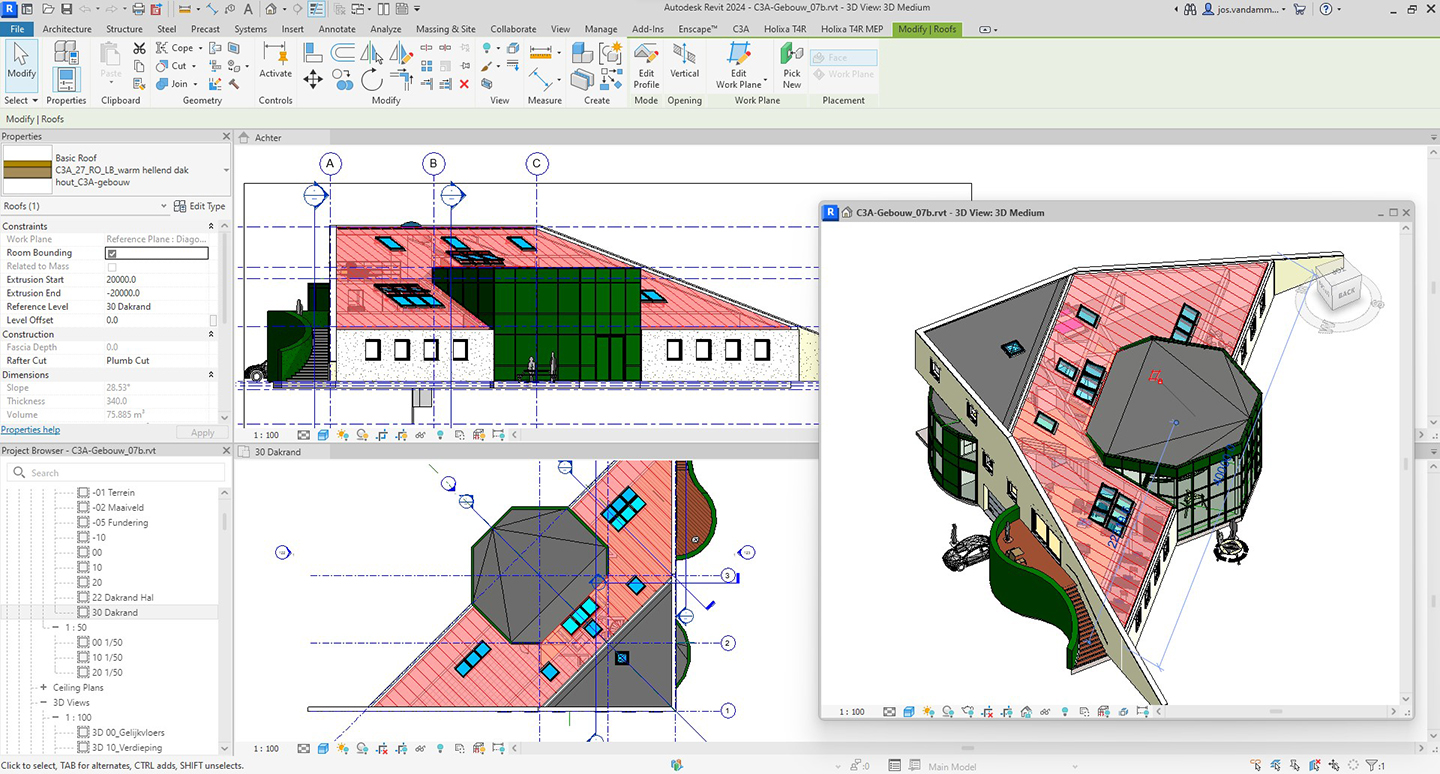Switch to the Enscape ribbon tab

698,29
